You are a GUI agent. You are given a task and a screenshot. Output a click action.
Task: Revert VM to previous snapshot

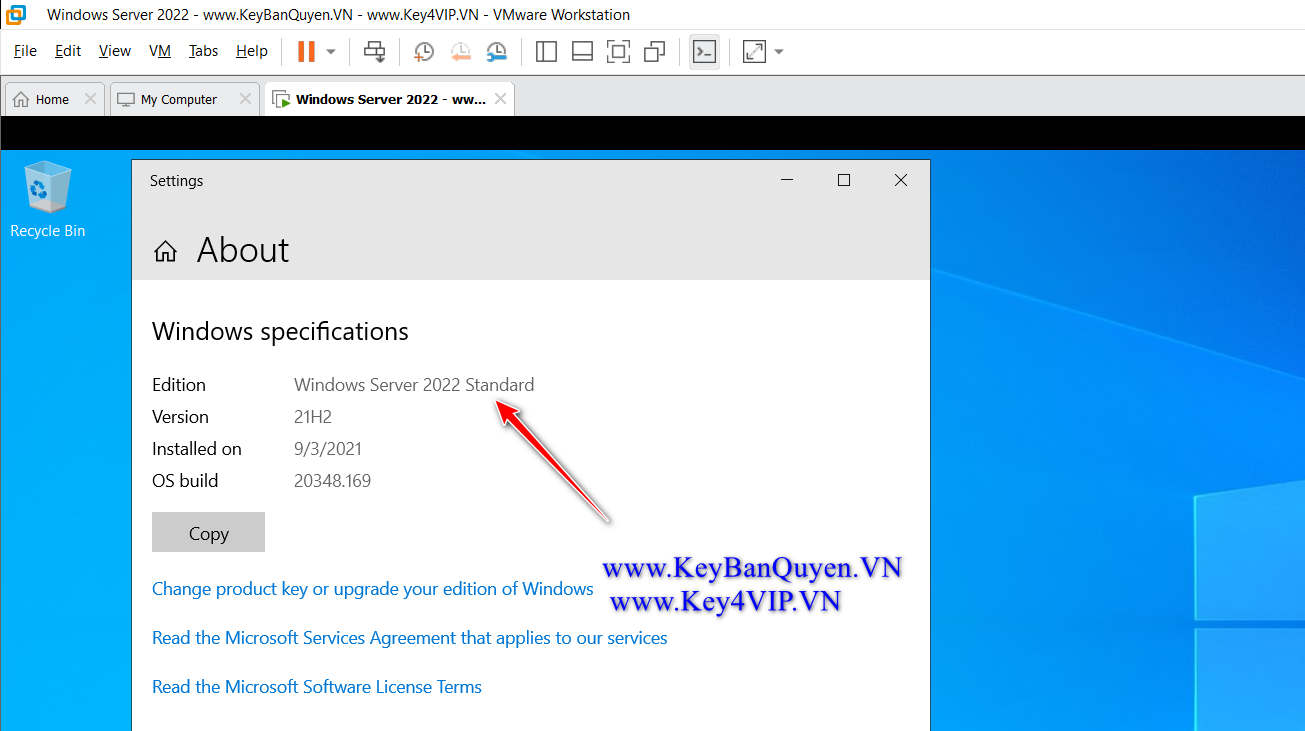pyautogui.click(x=460, y=51)
